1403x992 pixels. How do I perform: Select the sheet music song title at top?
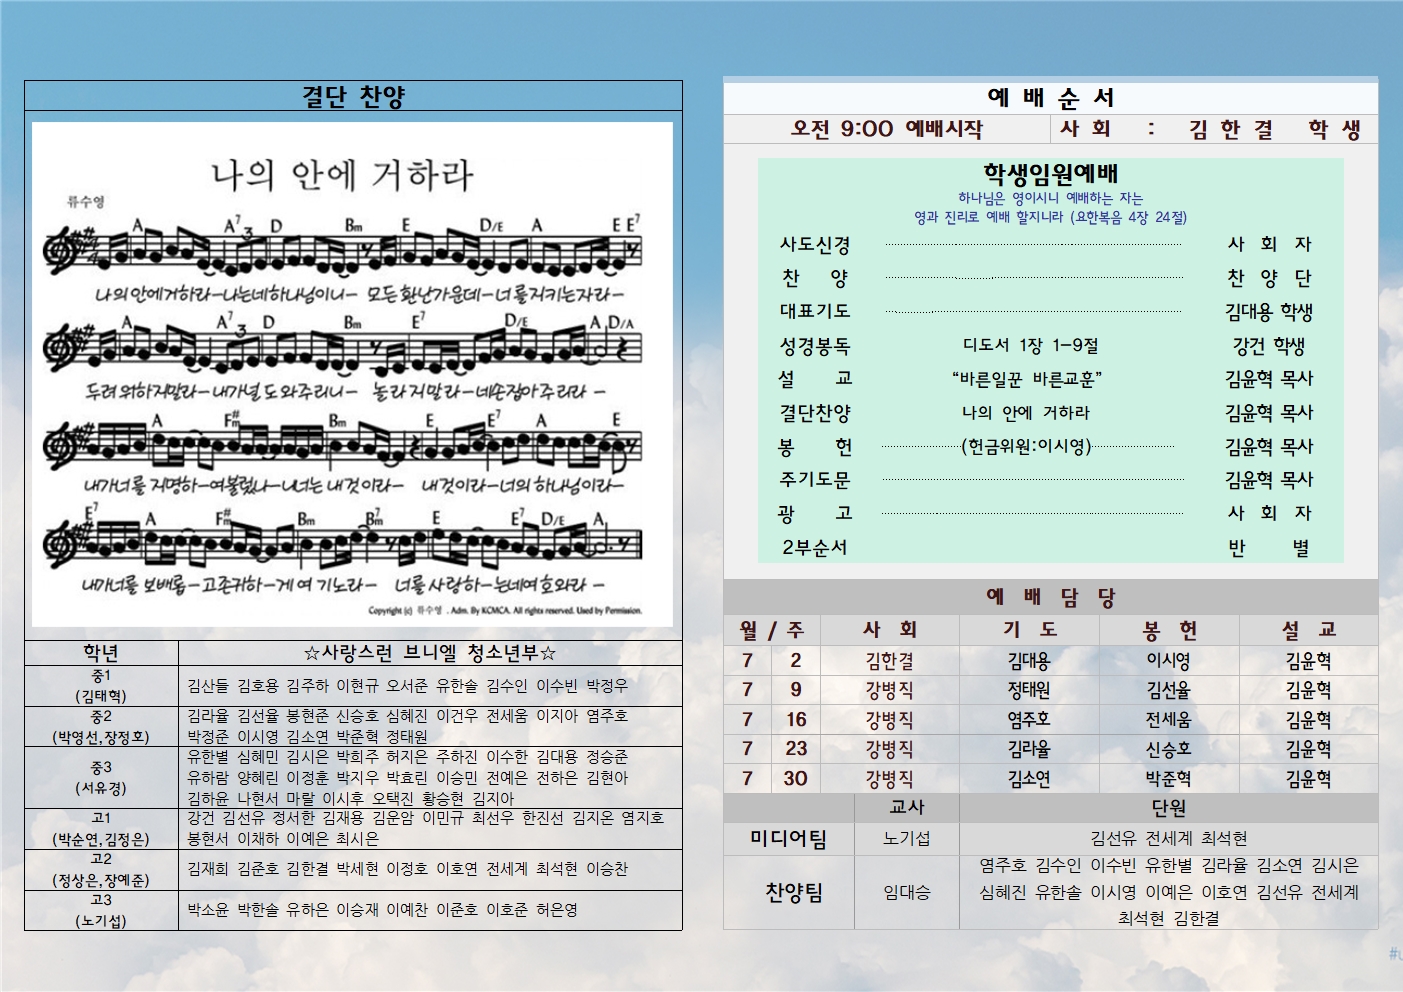tap(341, 176)
